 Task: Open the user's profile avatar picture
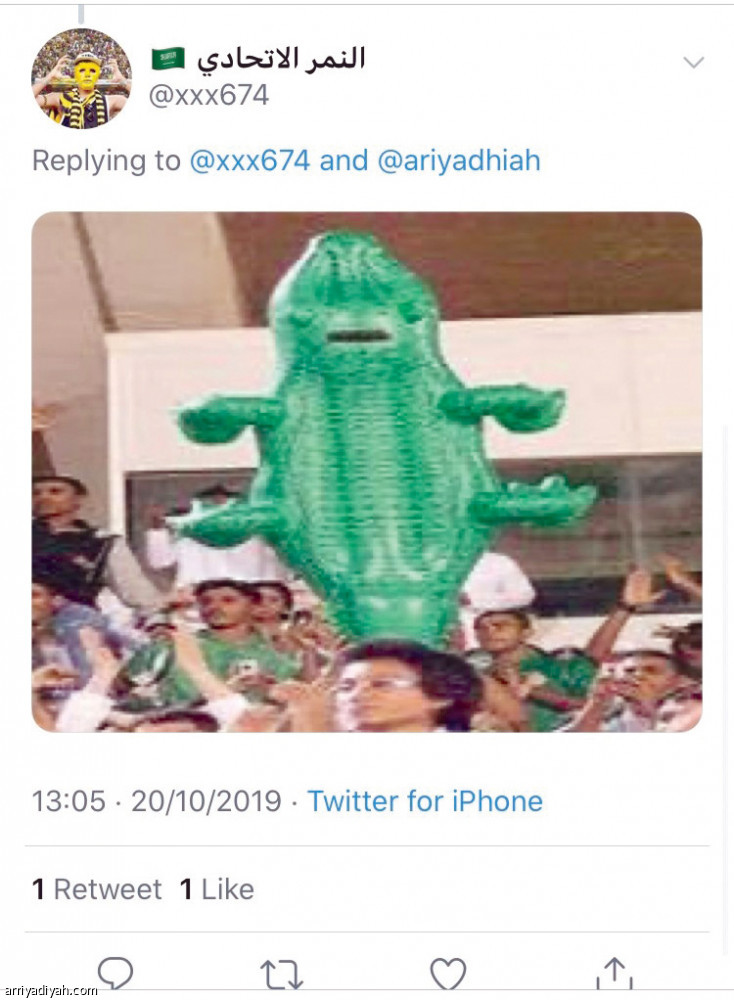pos(81,78)
